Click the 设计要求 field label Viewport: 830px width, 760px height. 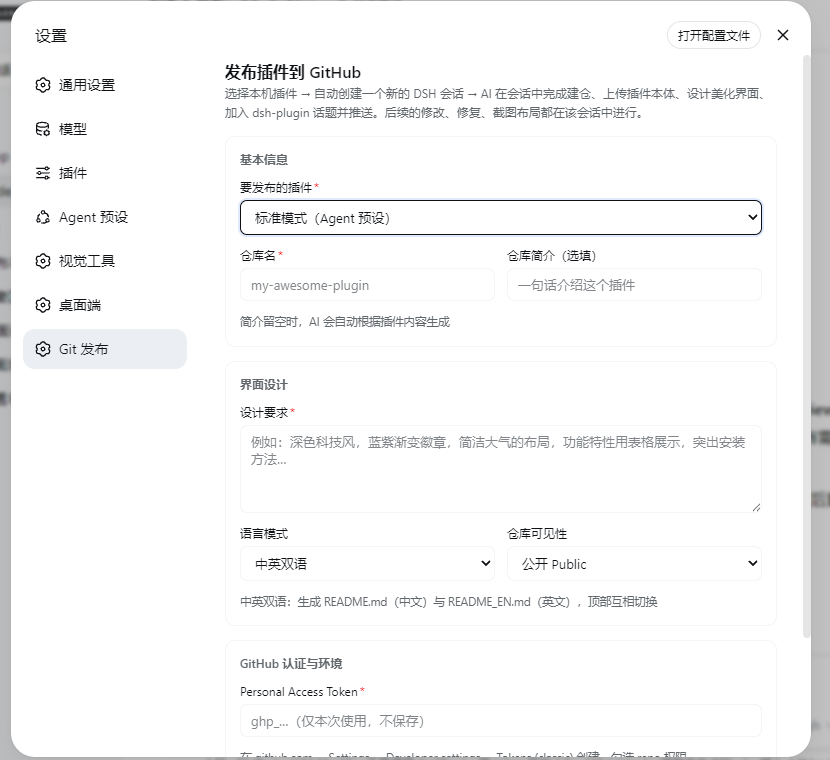click(x=264, y=412)
